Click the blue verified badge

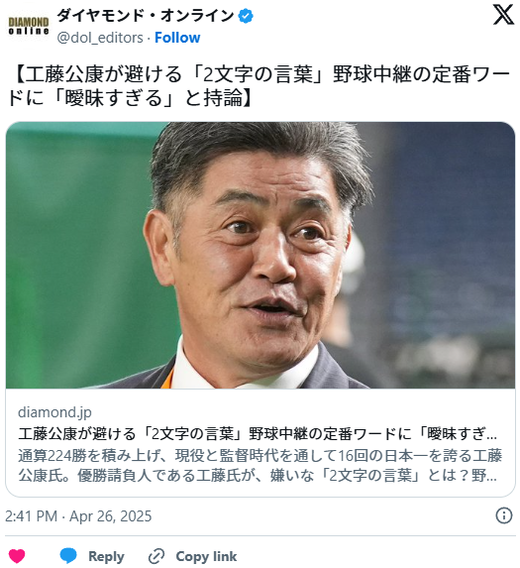(x=246, y=16)
